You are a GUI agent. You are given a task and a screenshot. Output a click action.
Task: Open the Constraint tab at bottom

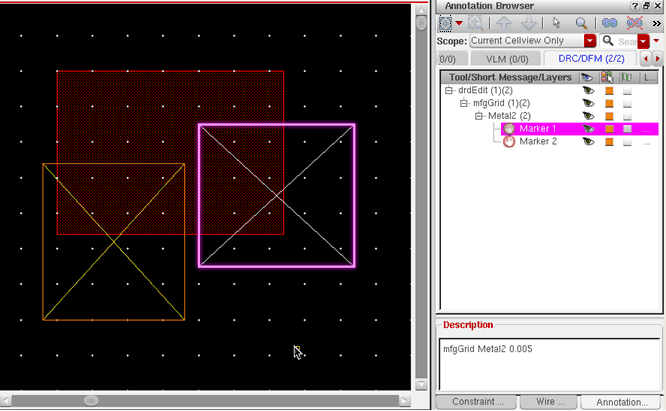(x=476, y=402)
